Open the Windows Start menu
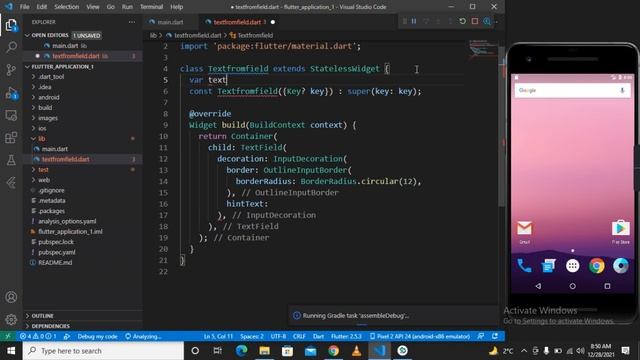Viewport: 640px width, 360px height. (x=11, y=351)
